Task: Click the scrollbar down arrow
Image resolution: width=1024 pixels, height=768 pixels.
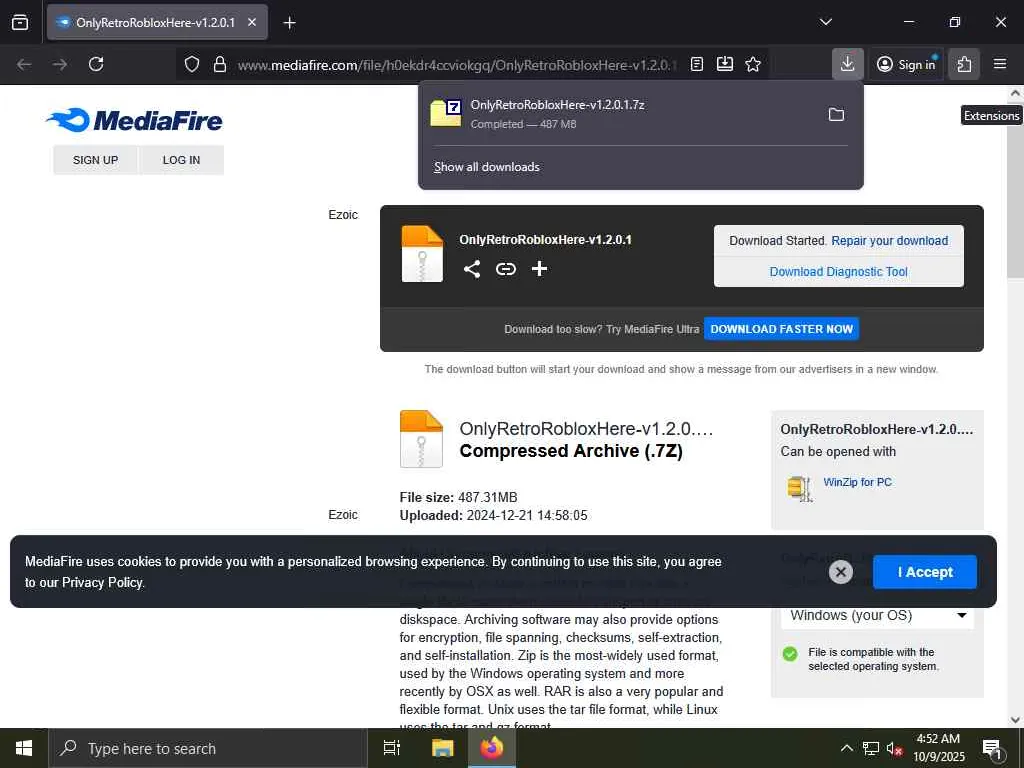Action: [x=1015, y=720]
